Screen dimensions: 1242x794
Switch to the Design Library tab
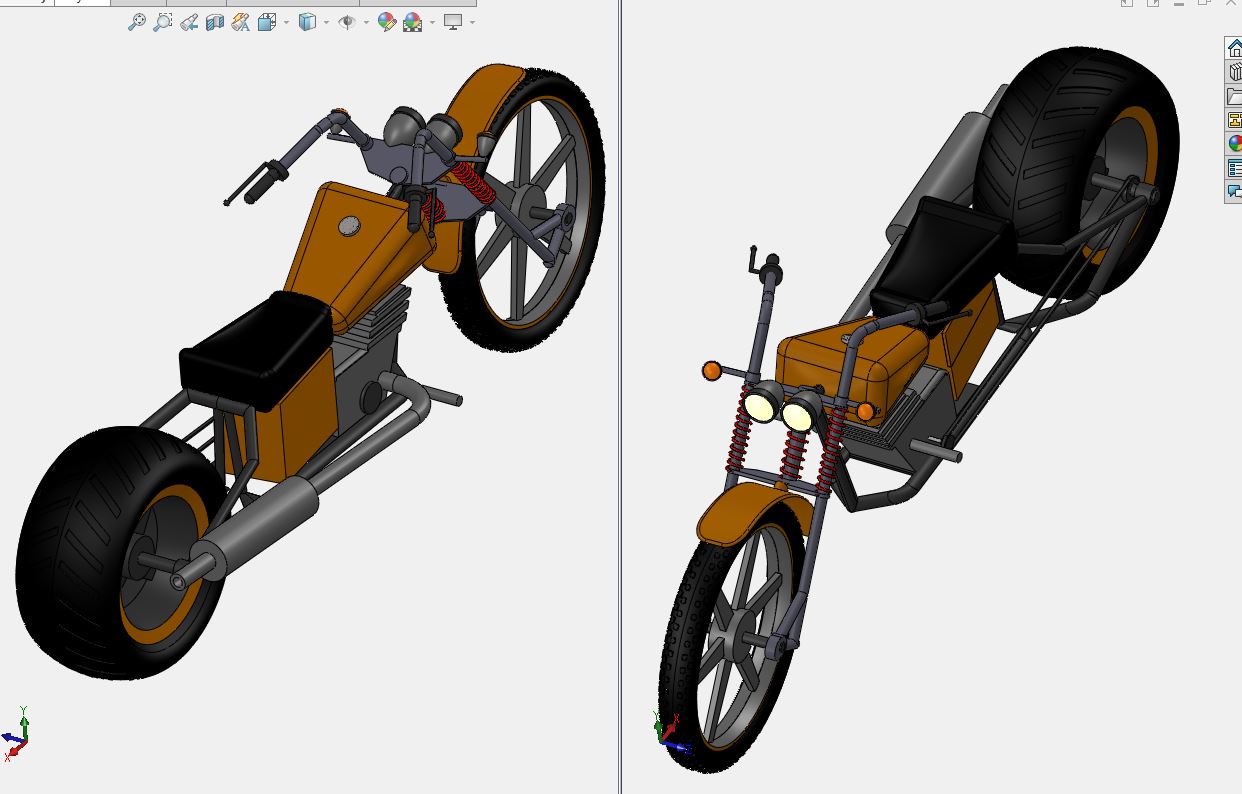pos(1235,72)
